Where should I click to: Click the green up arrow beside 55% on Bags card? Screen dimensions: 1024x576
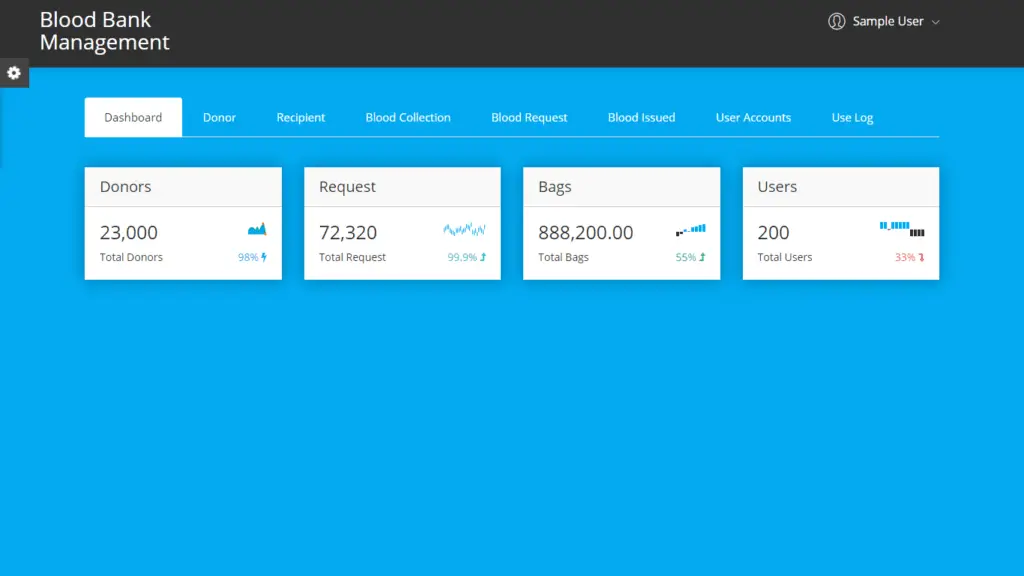pos(700,257)
